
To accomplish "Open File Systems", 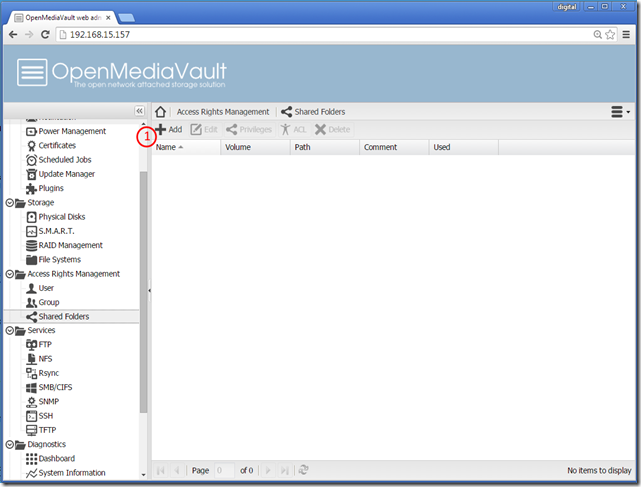I will pyautogui.click(x=53, y=260).
